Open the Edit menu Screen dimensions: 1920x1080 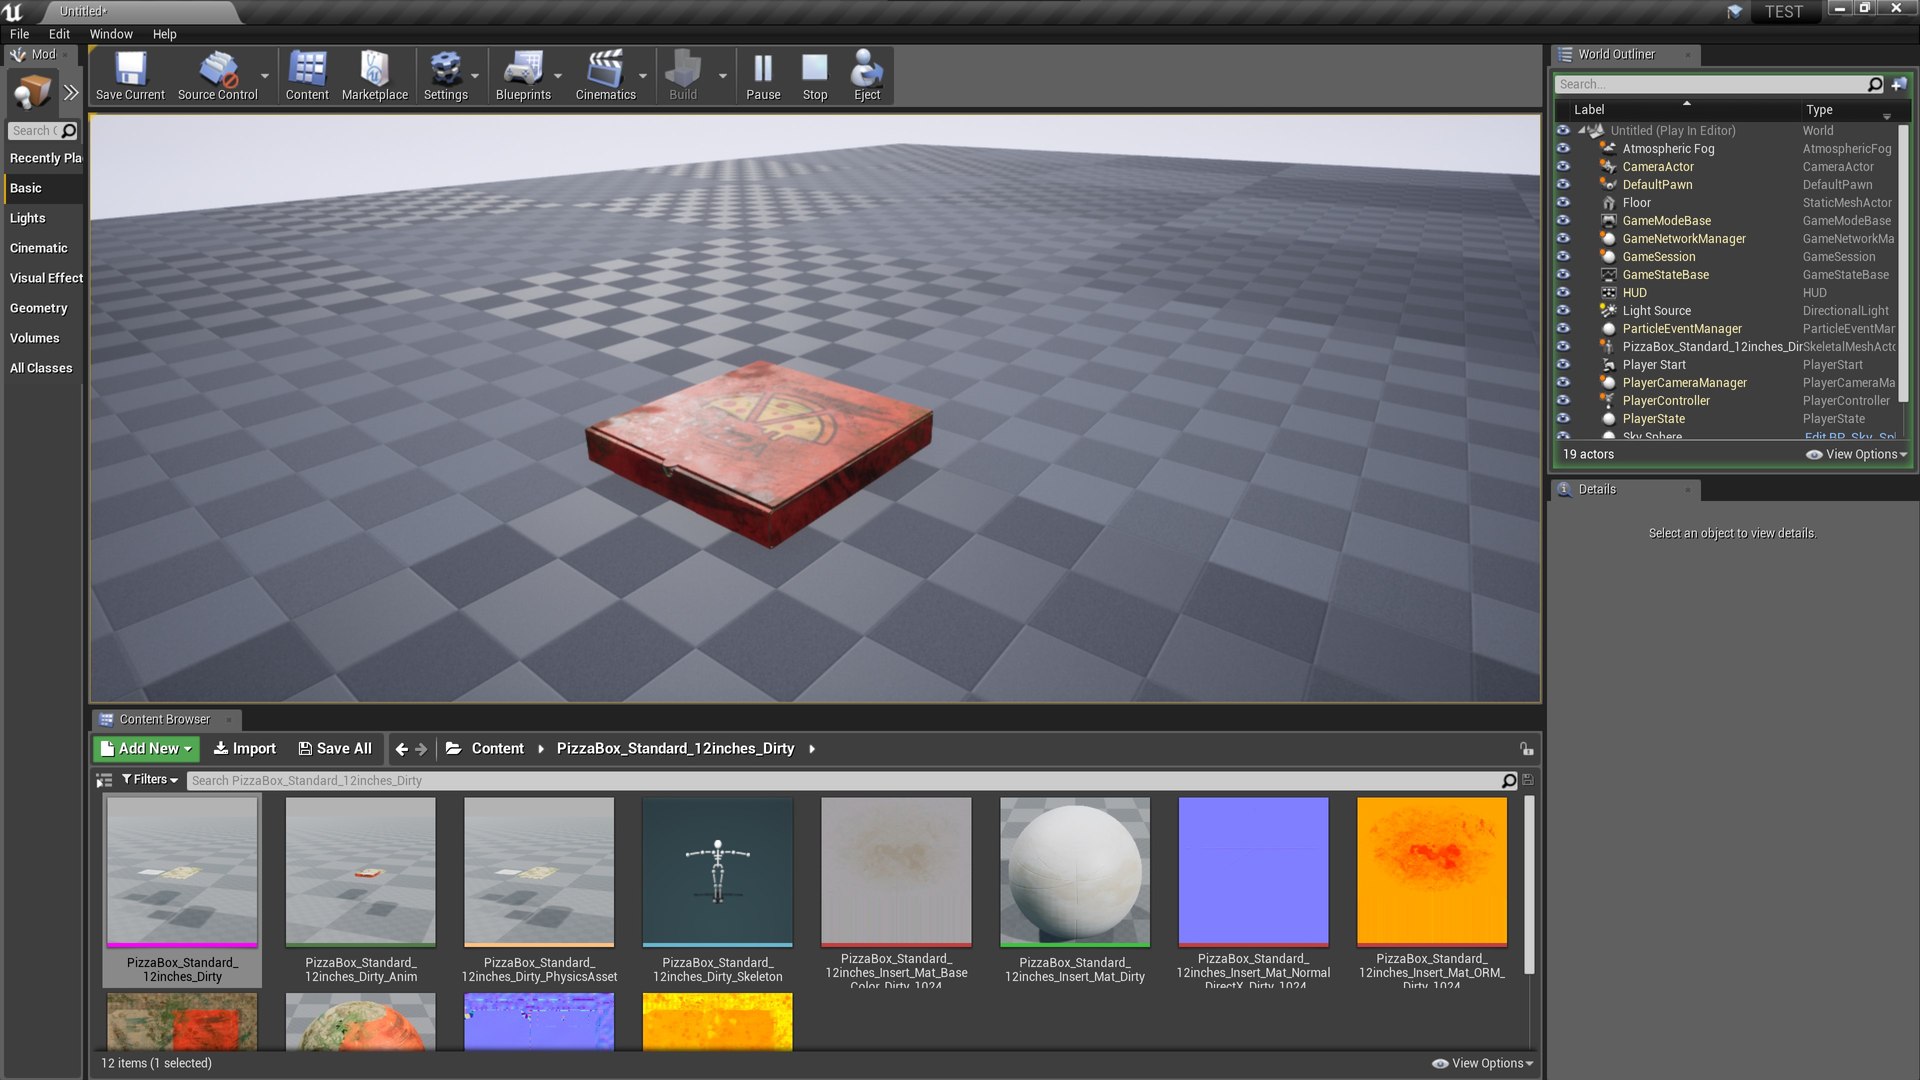click(x=59, y=34)
